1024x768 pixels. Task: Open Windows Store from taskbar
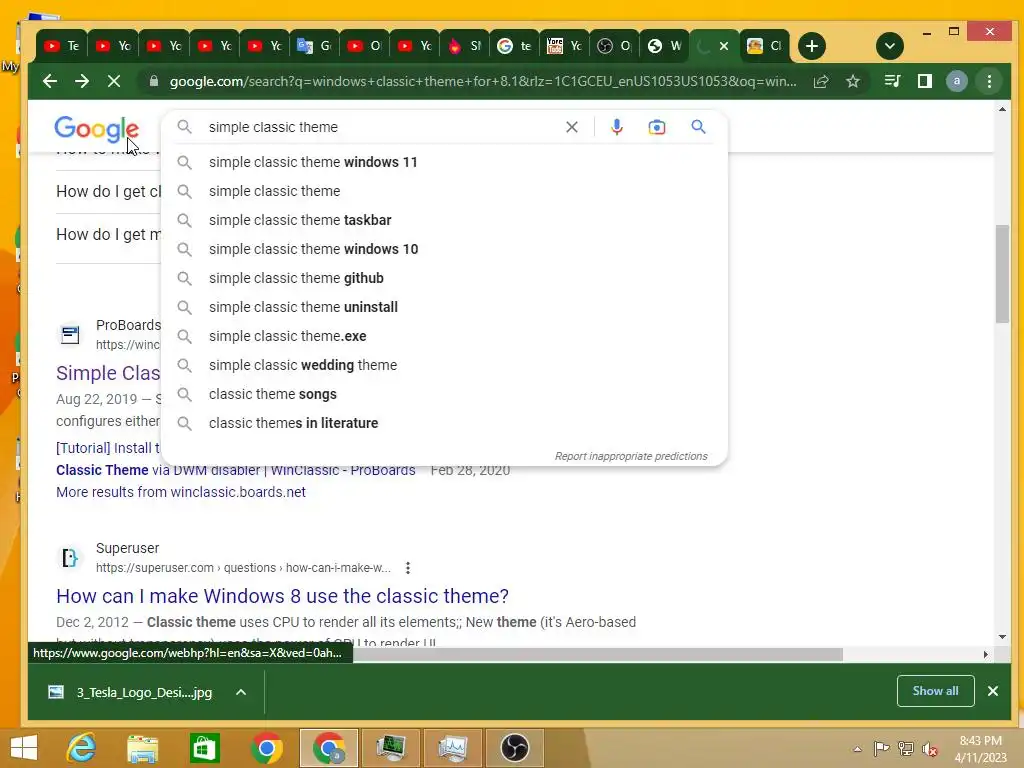click(204, 748)
